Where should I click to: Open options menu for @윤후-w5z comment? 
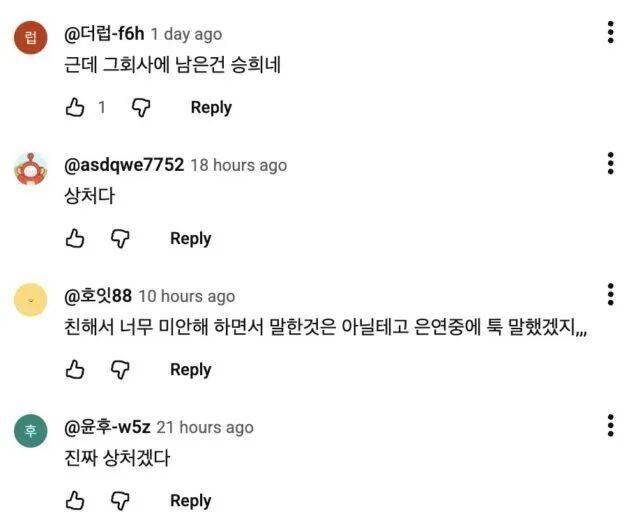[x=610, y=426]
